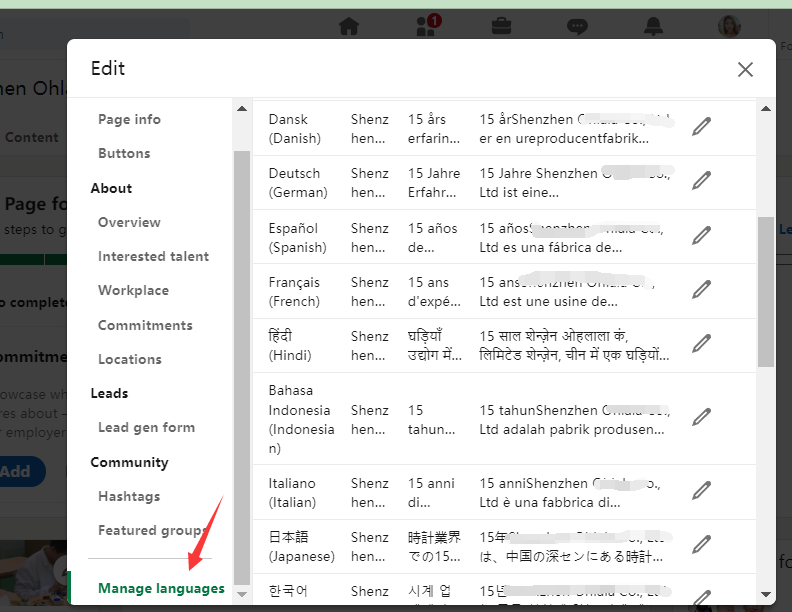Image resolution: width=792 pixels, height=612 pixels.
Task: Click the Bahasa Indonesia language name
Action: coord(302,419)
